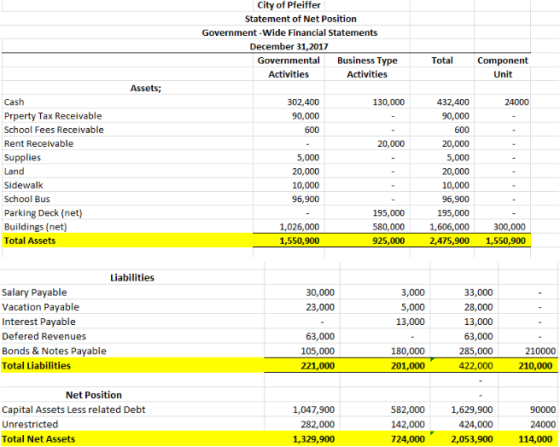Select Salary Payable total 33,000
The height and width of the screenshot is (447, 560).
tap(479, 293)
